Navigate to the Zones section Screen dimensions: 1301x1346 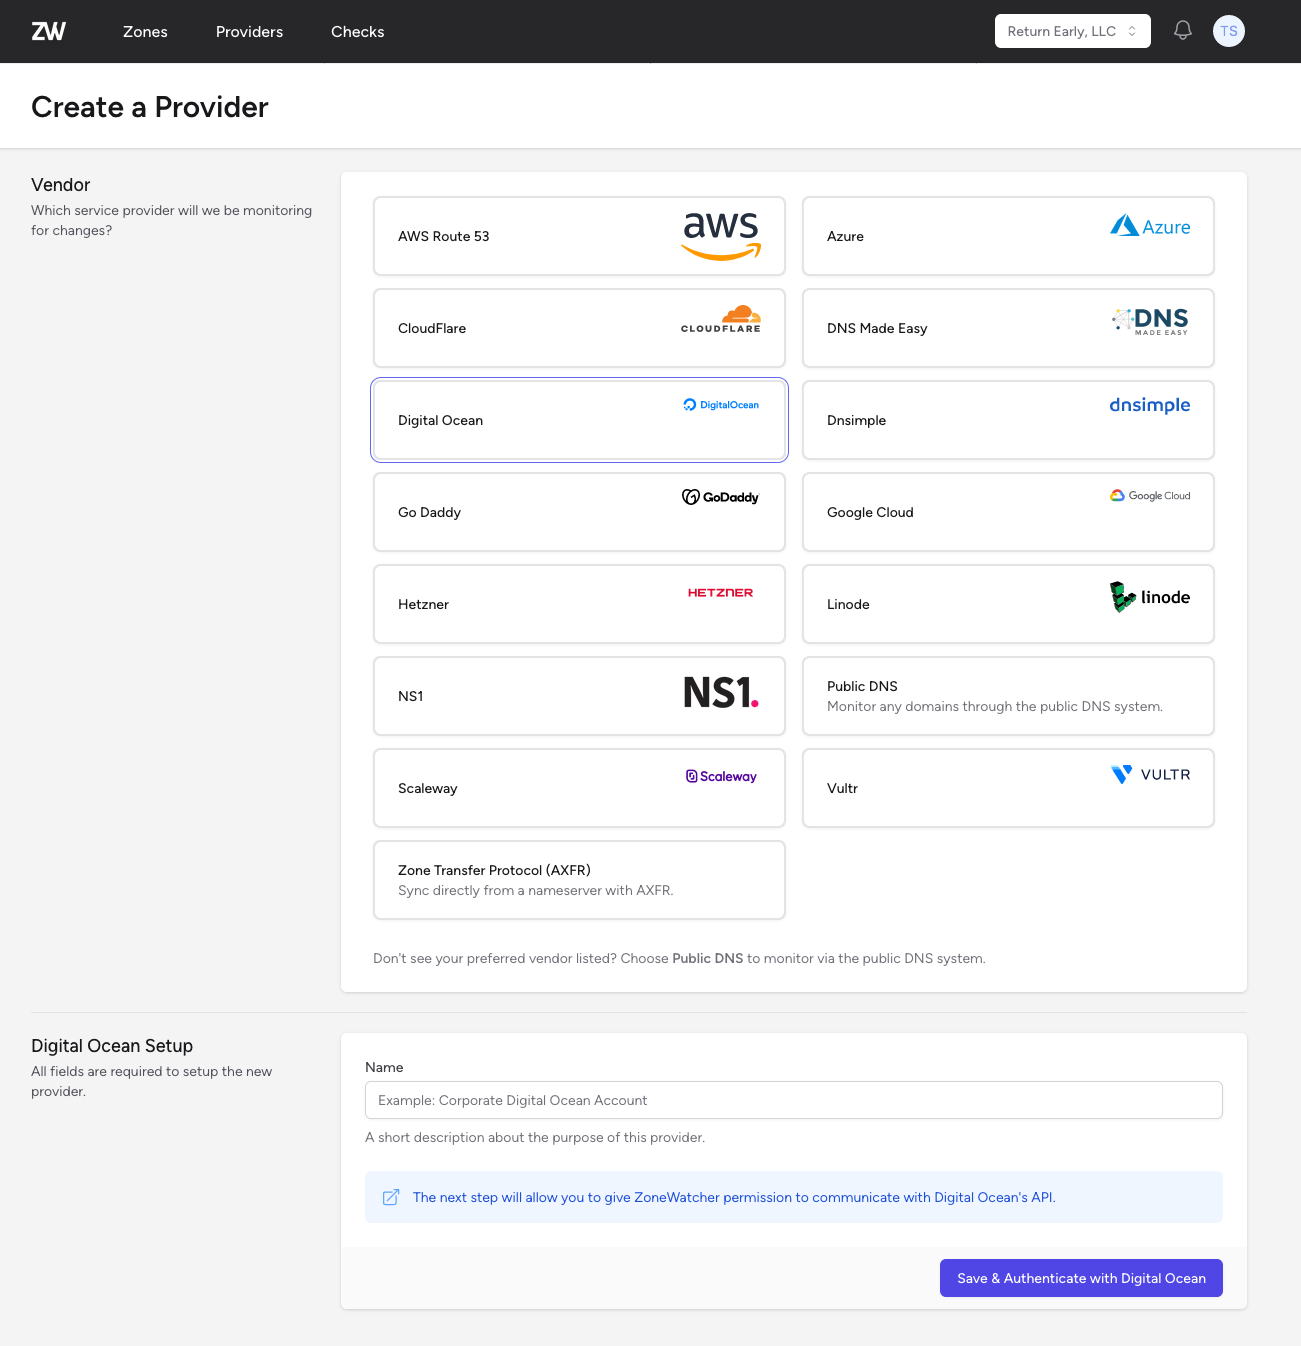[145, 31]
